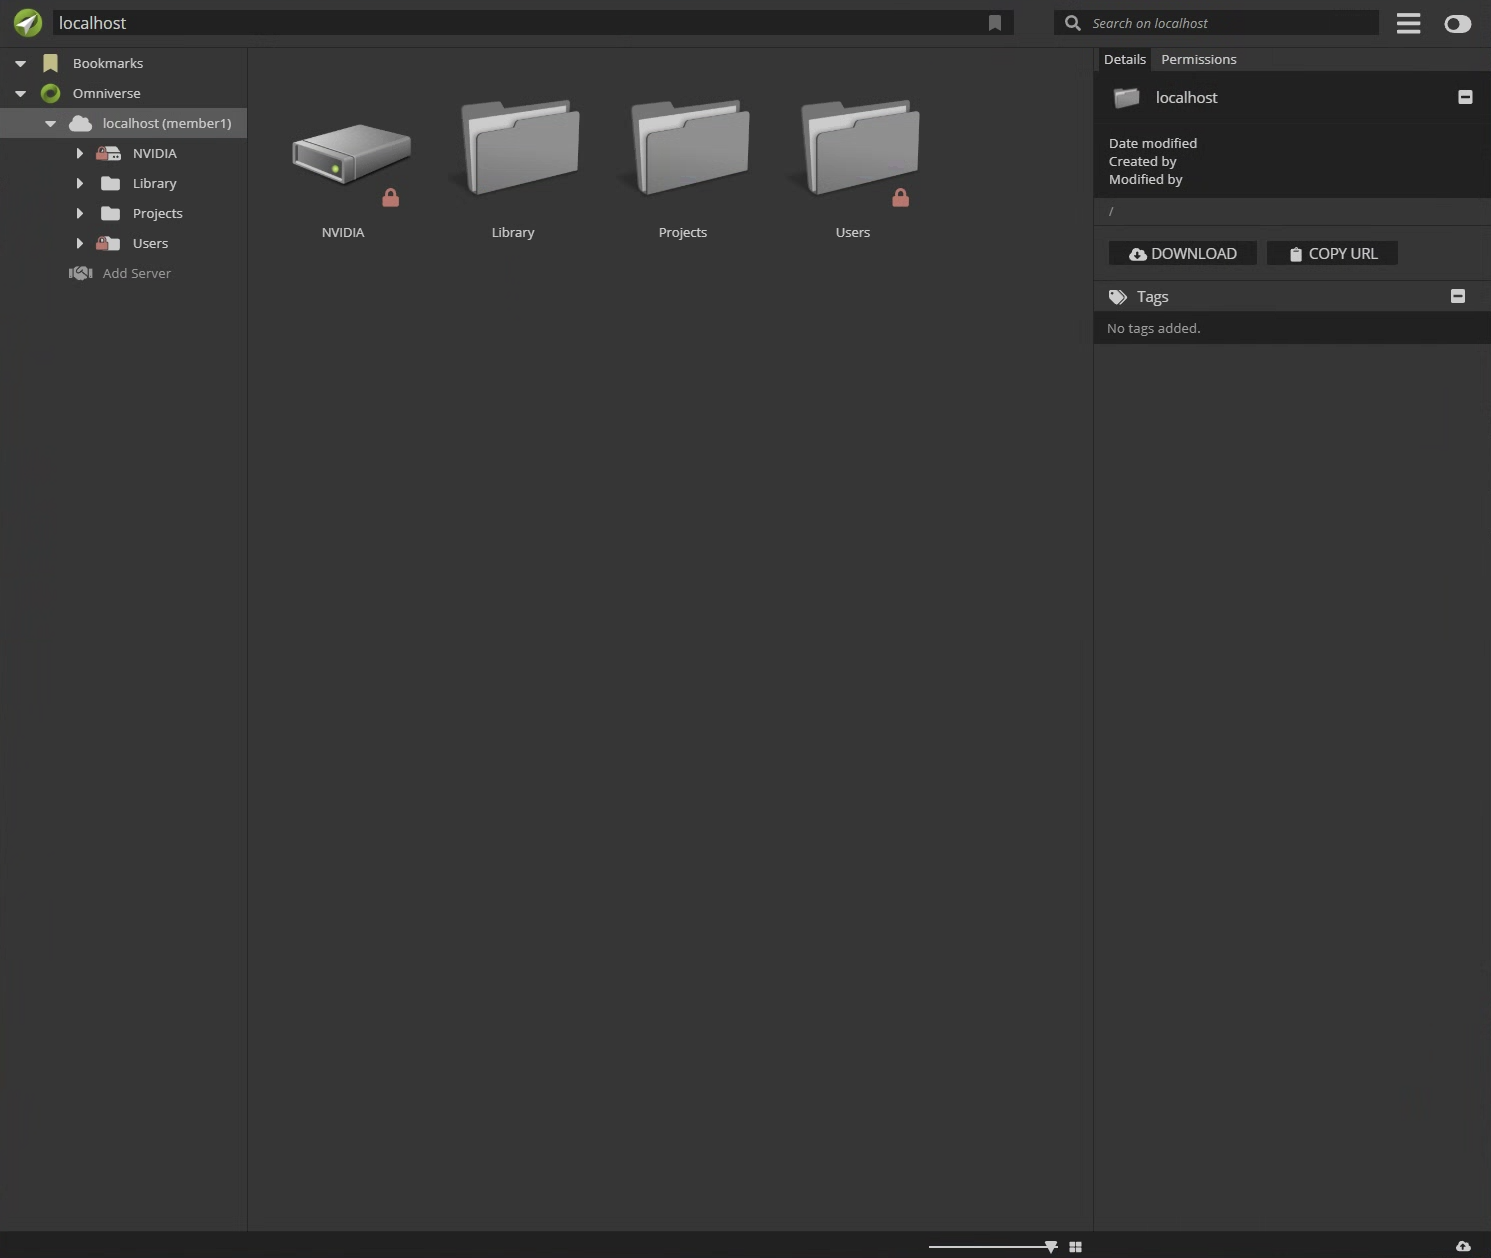The width and height of the screenshot is (1491, 1258).
Task: Click the search magnifier icon
Action: point(1072,23)
